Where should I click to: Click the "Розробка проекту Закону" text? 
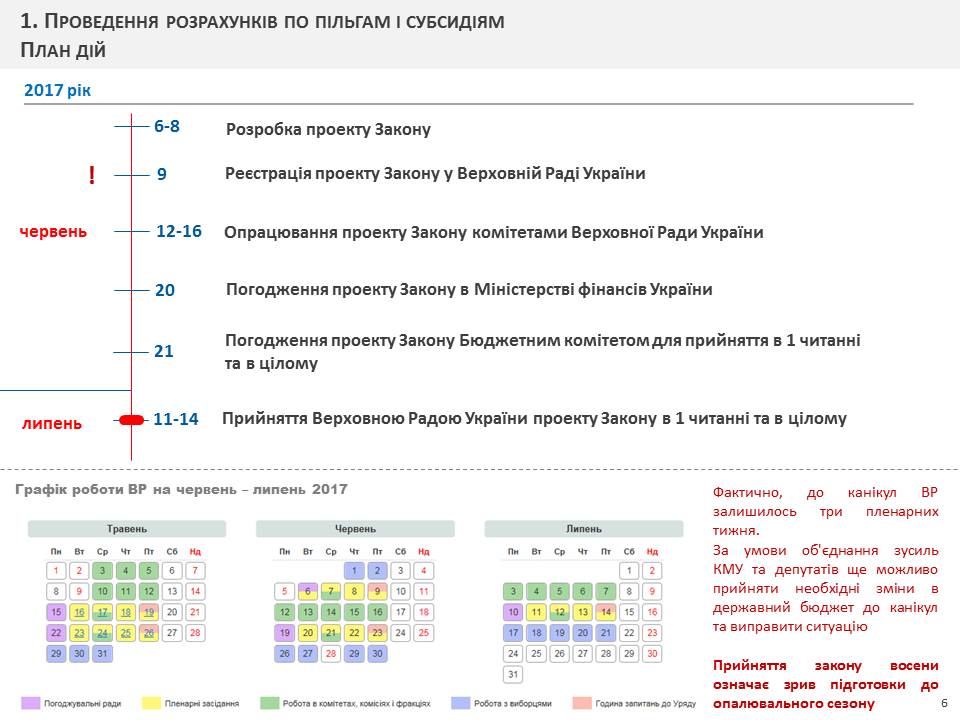coord(328,129)
